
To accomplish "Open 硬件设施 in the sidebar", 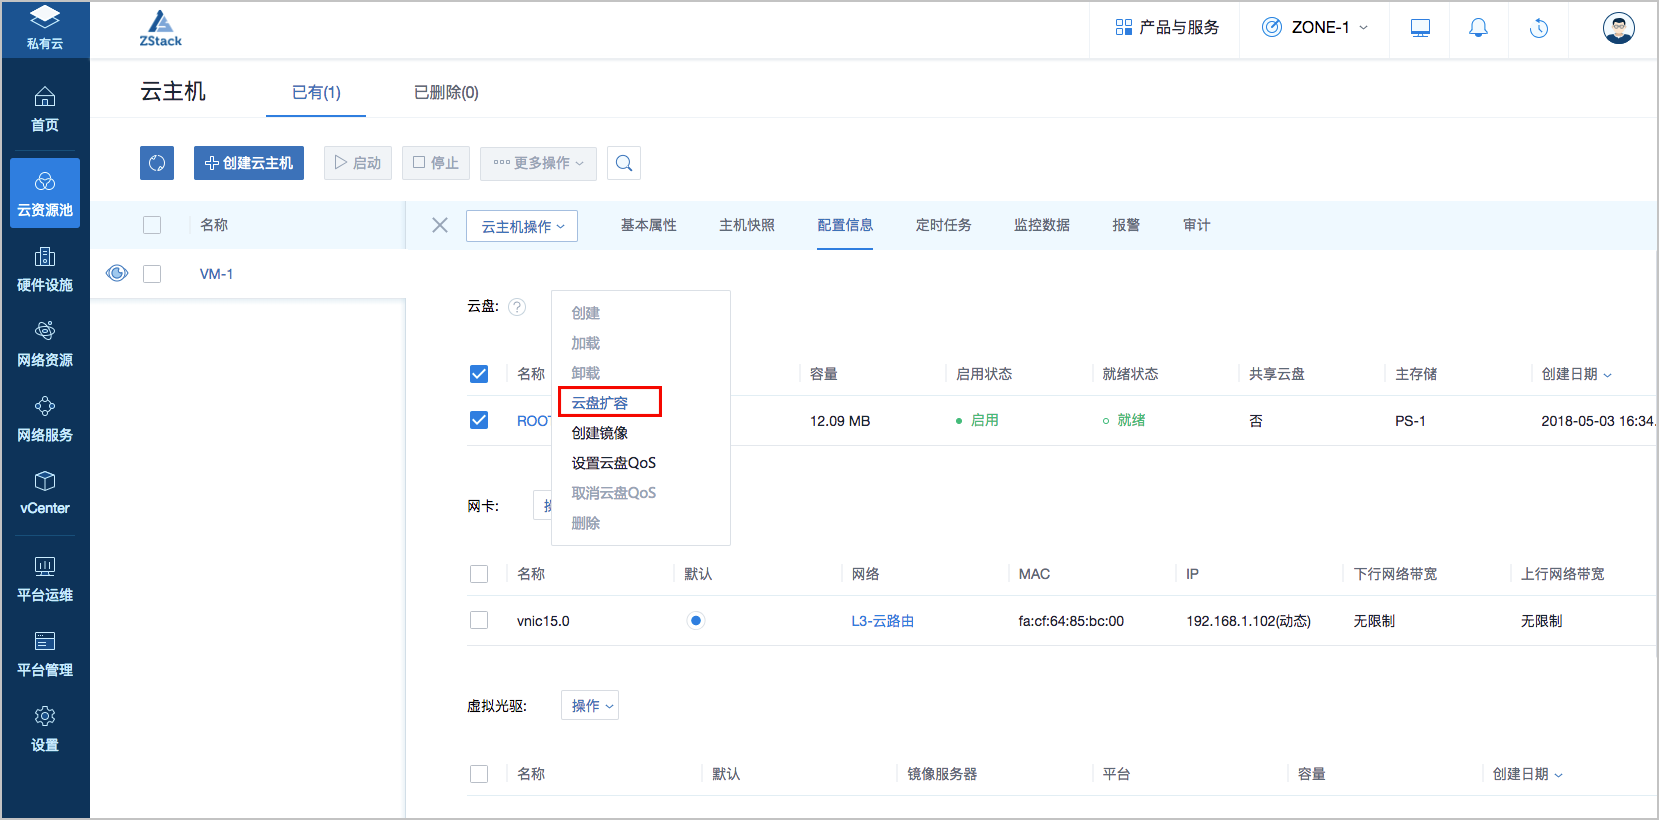I will [x=45, y=270].
